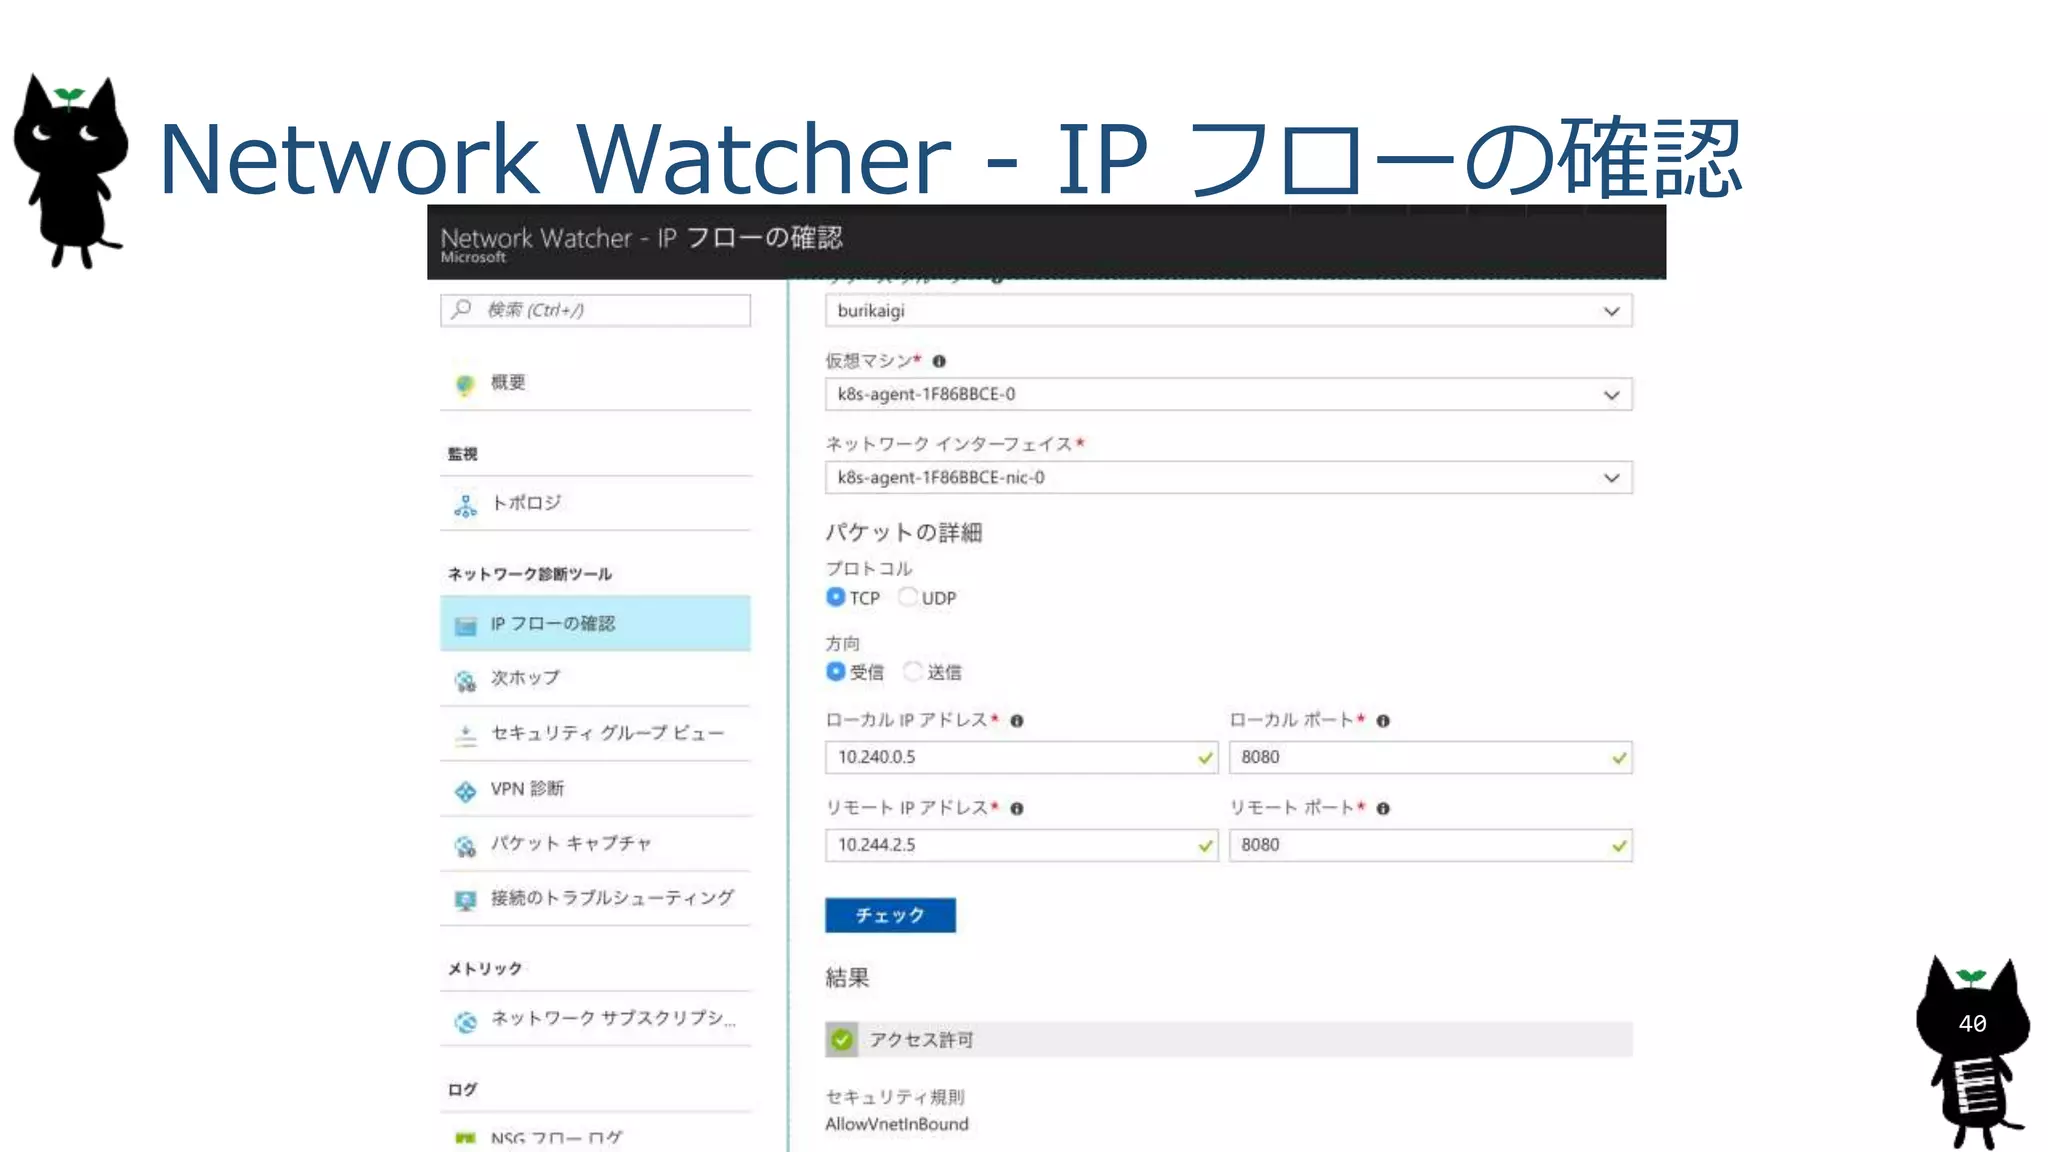This screenshot has width=2048, height=1152.
Task: Open the burikaigi resource group dropdown
Action: (1229, 311)
